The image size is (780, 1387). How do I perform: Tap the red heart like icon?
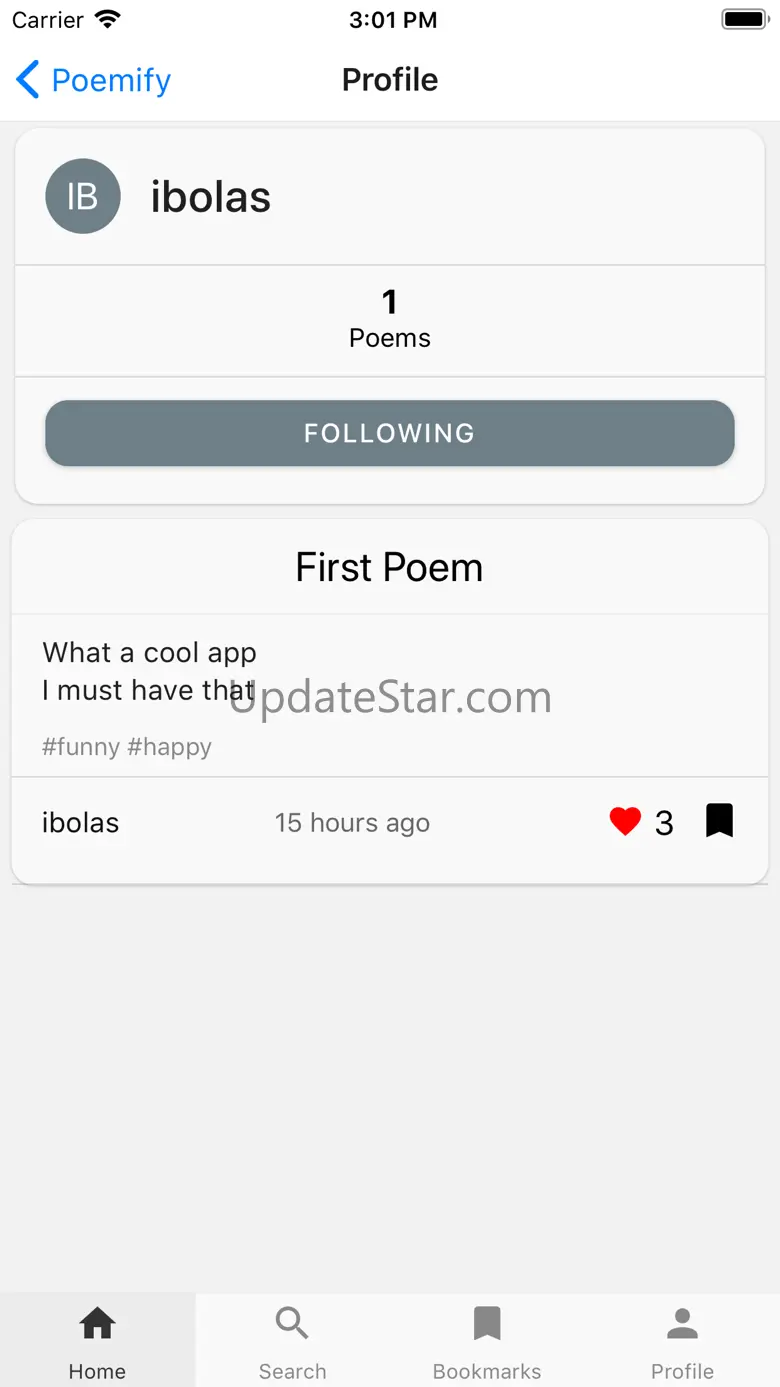625,822
